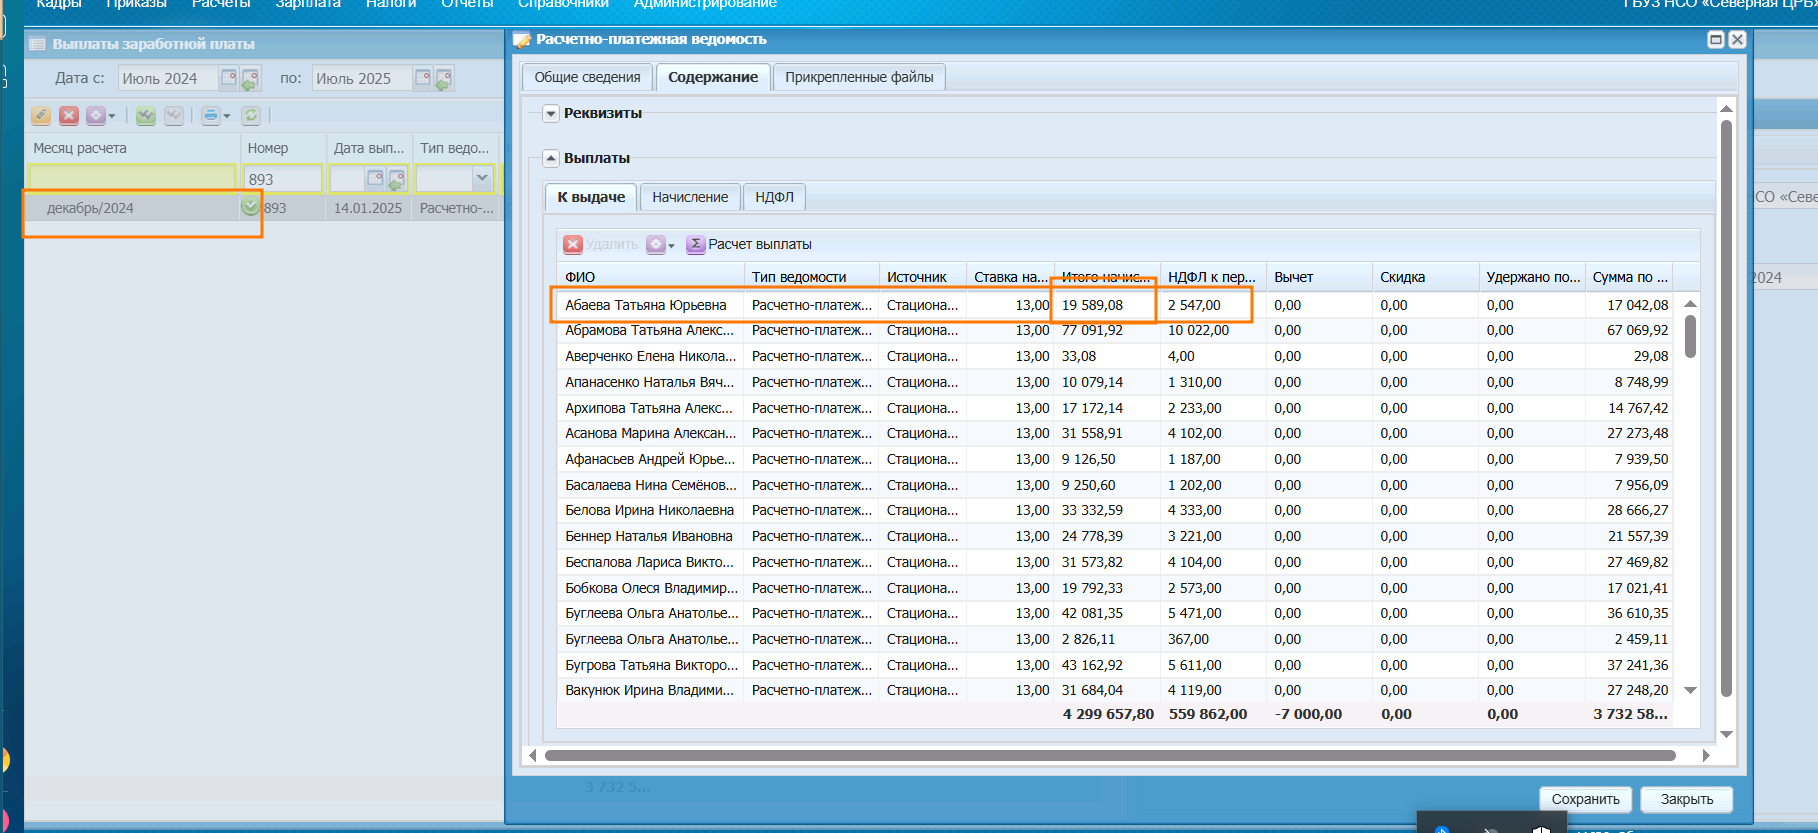
Task: Open the 'Зарплата' menu
Action: point(308,4)
